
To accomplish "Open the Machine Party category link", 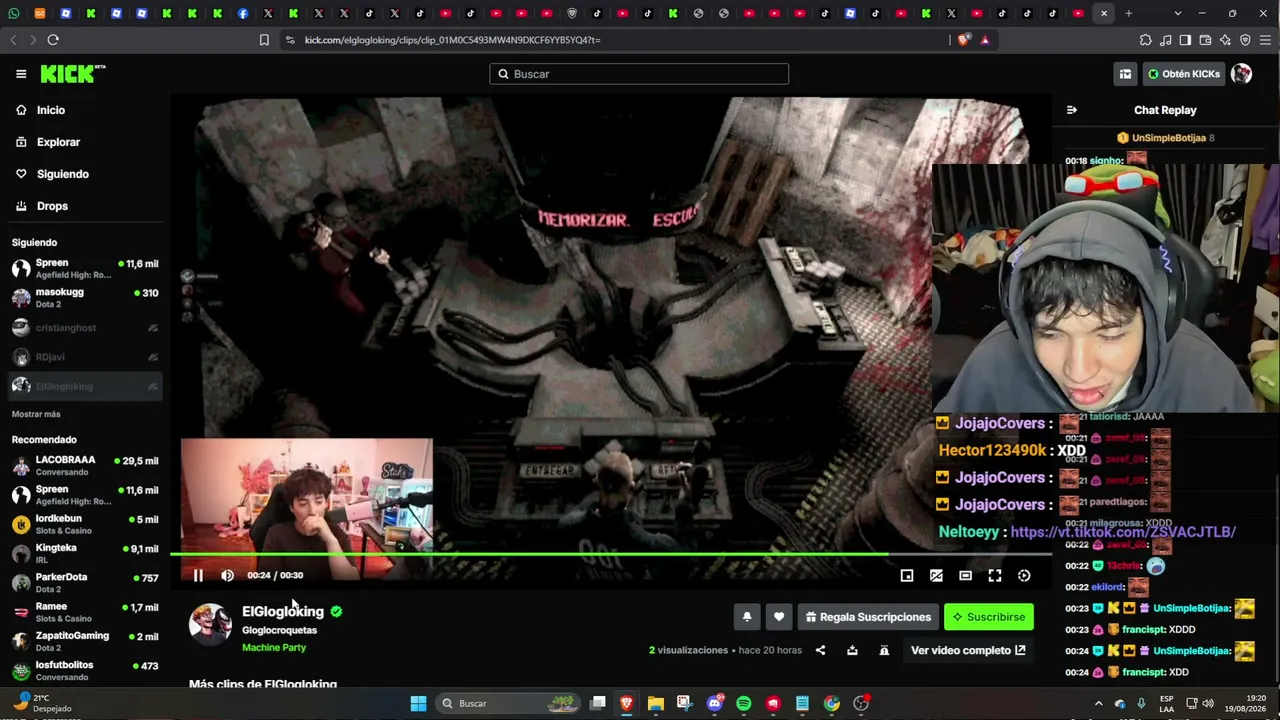I will (274, 648).
